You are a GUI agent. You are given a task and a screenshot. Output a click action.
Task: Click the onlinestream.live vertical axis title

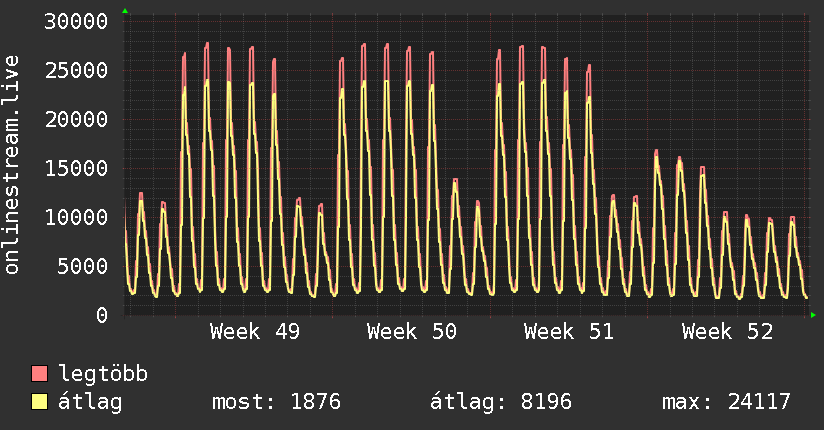click(11, 165)
